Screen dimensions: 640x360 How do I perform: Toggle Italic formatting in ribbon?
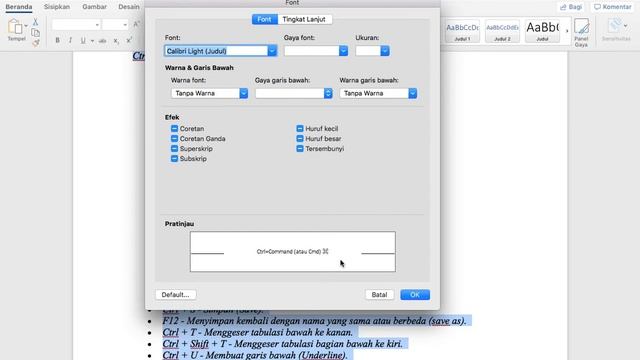[x=70, y=40]
